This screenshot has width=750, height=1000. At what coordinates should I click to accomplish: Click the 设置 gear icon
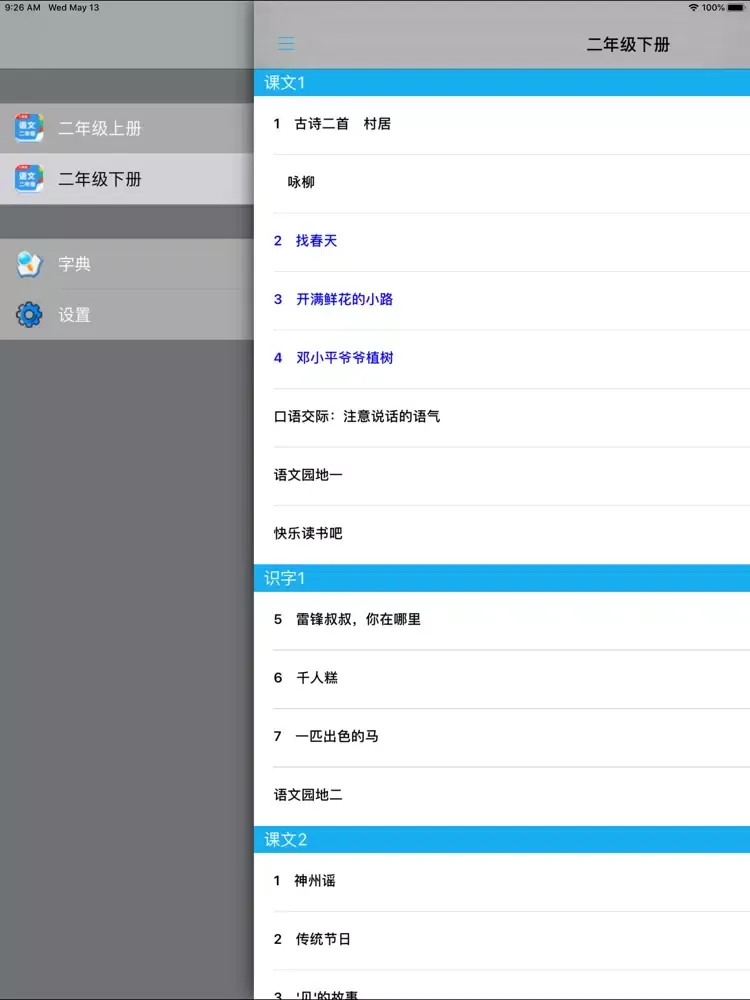pos(29,314)
